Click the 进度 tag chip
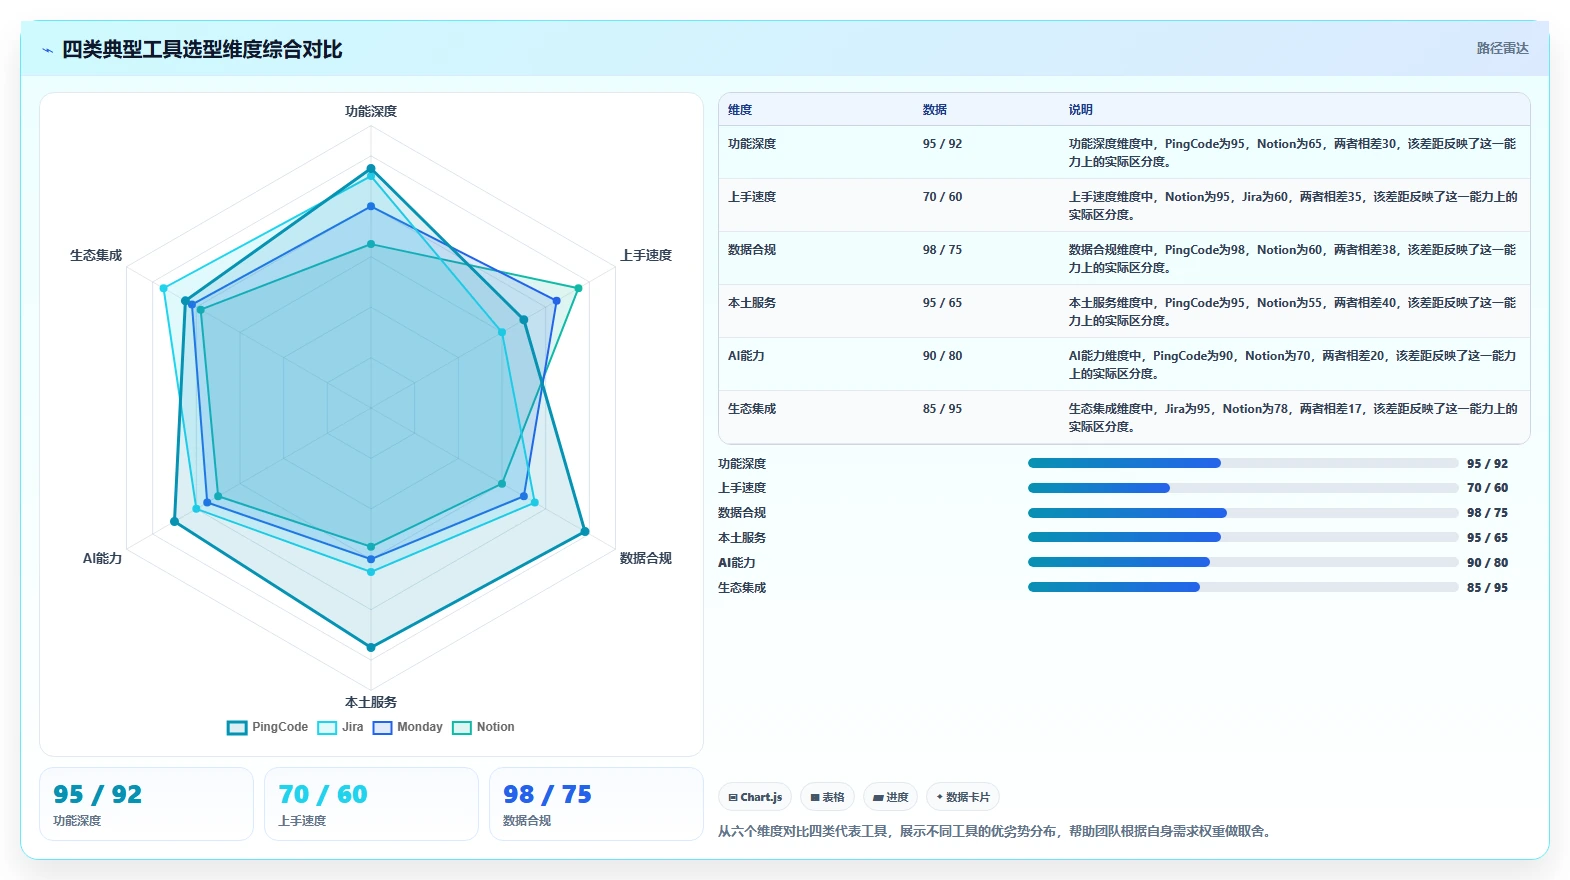Viewport: 1570px width, 880px height. [890, 797]
